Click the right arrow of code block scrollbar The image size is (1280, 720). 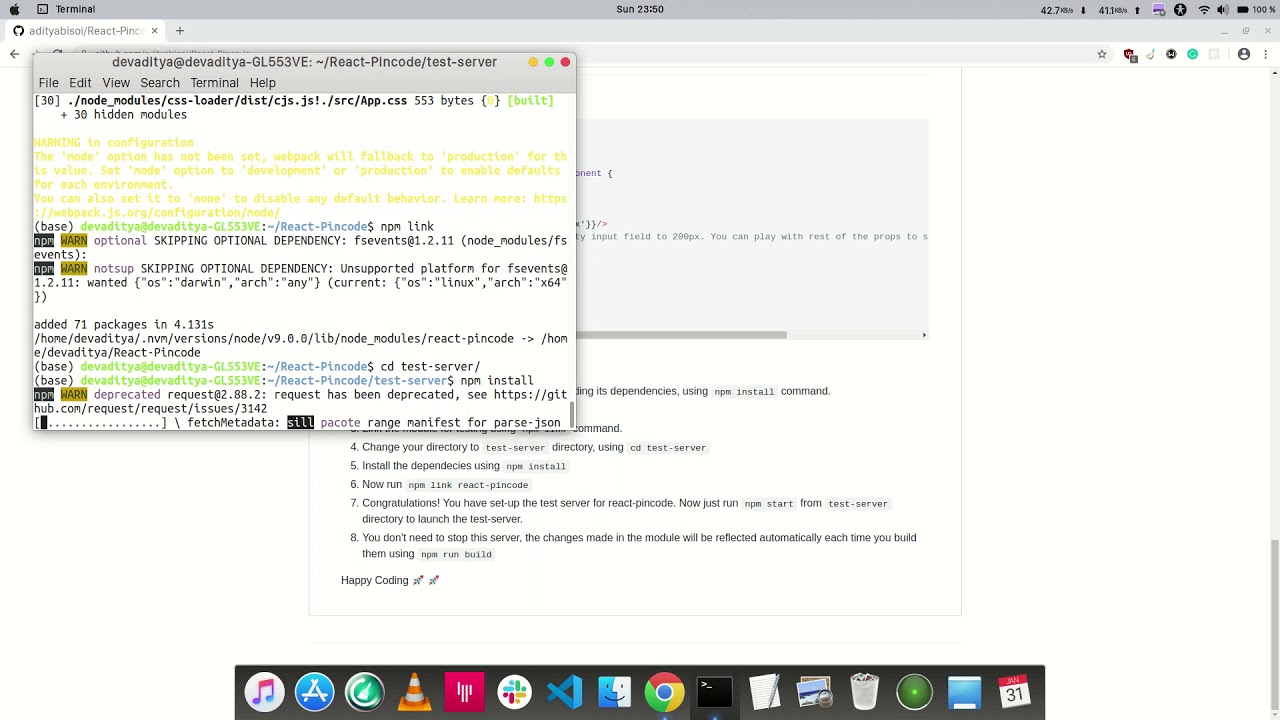(924, 335)
